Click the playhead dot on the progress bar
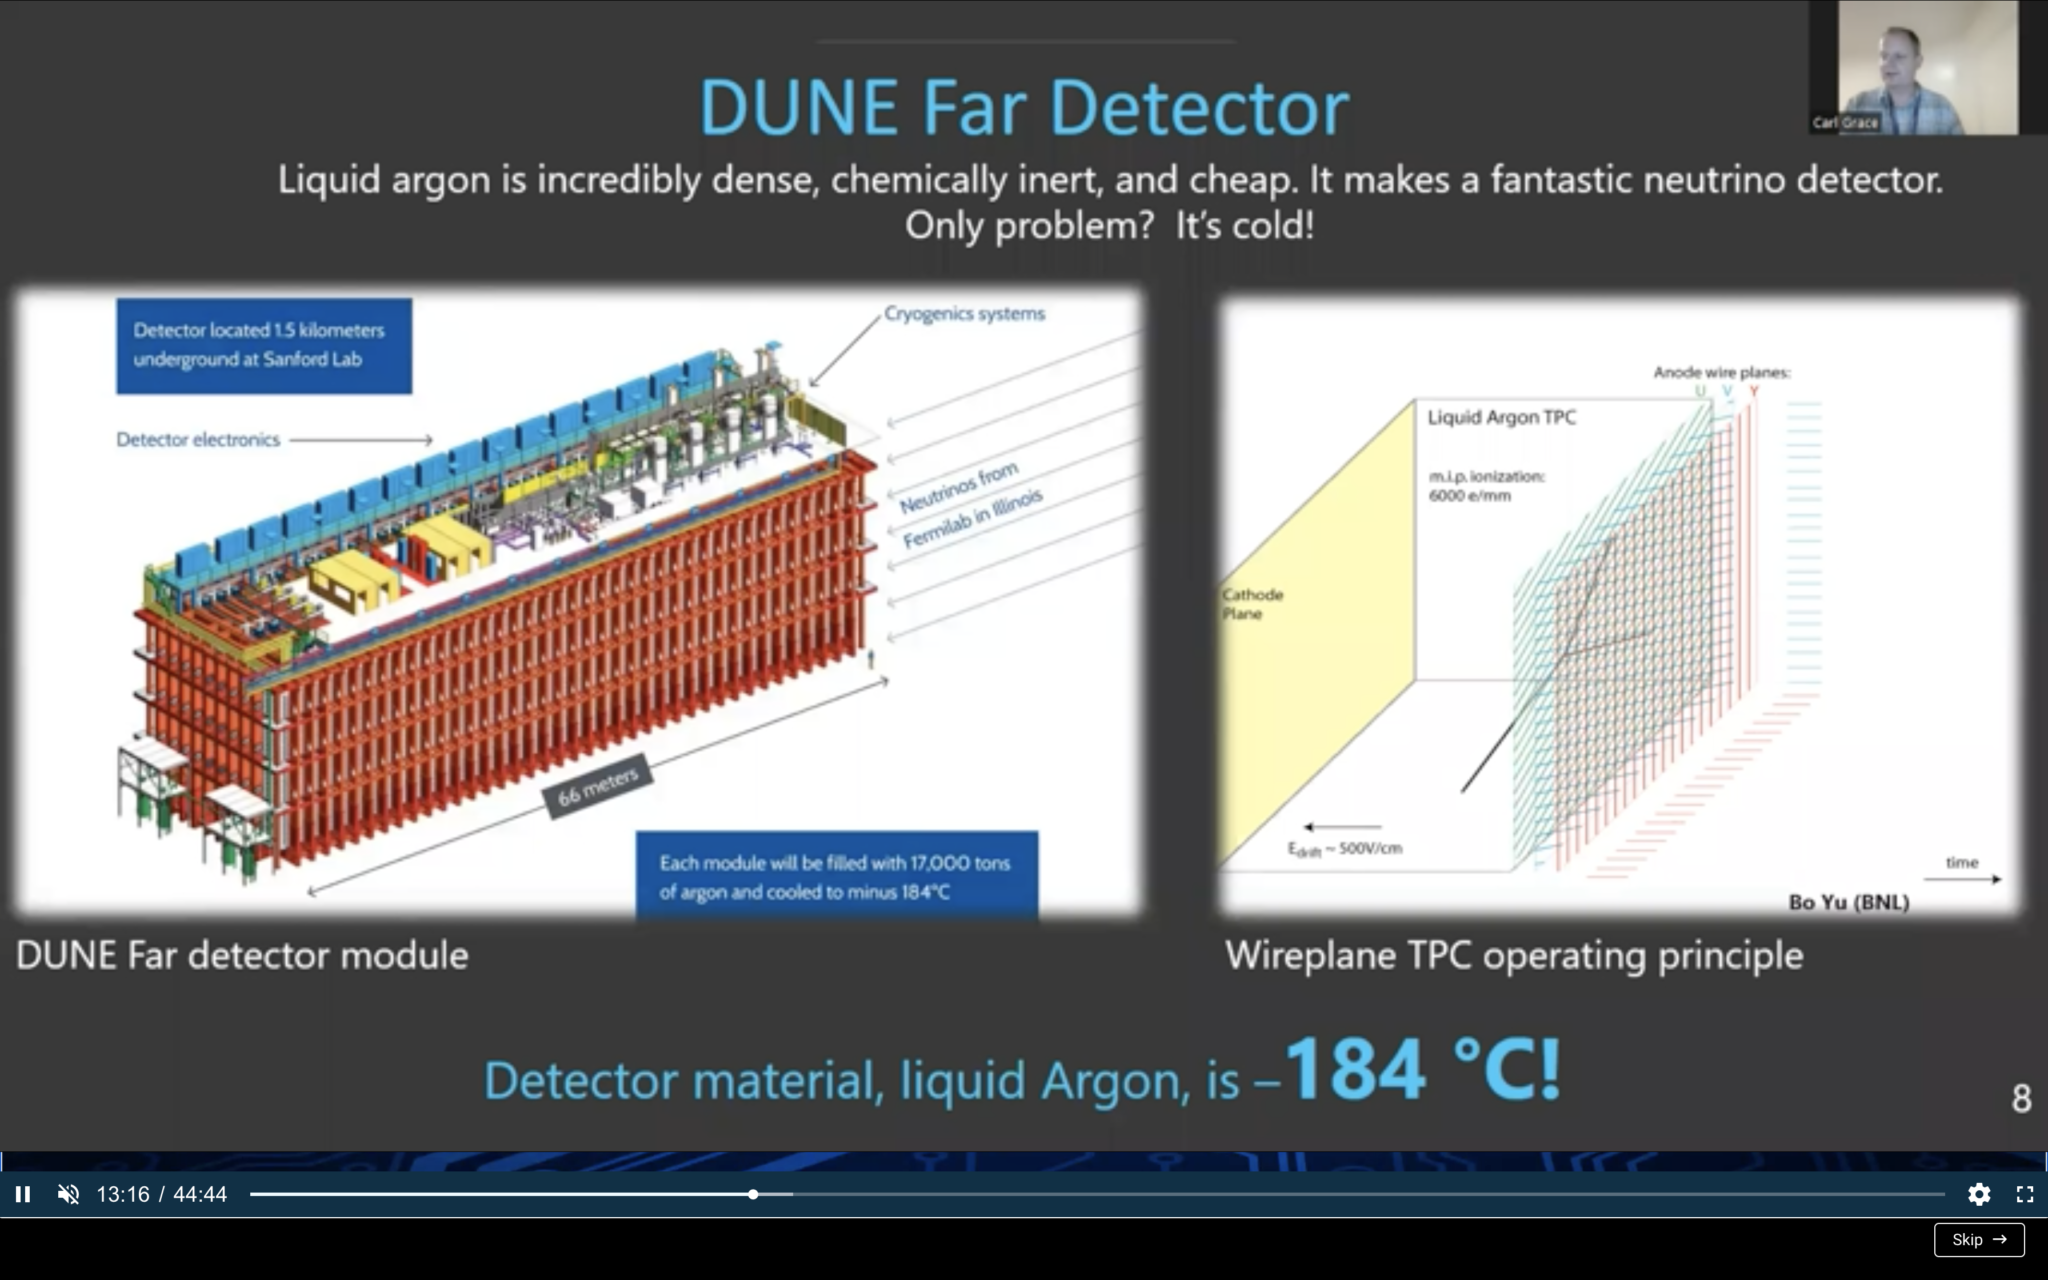Viewport: 2048px width, 1280px height. point(753,1194)
